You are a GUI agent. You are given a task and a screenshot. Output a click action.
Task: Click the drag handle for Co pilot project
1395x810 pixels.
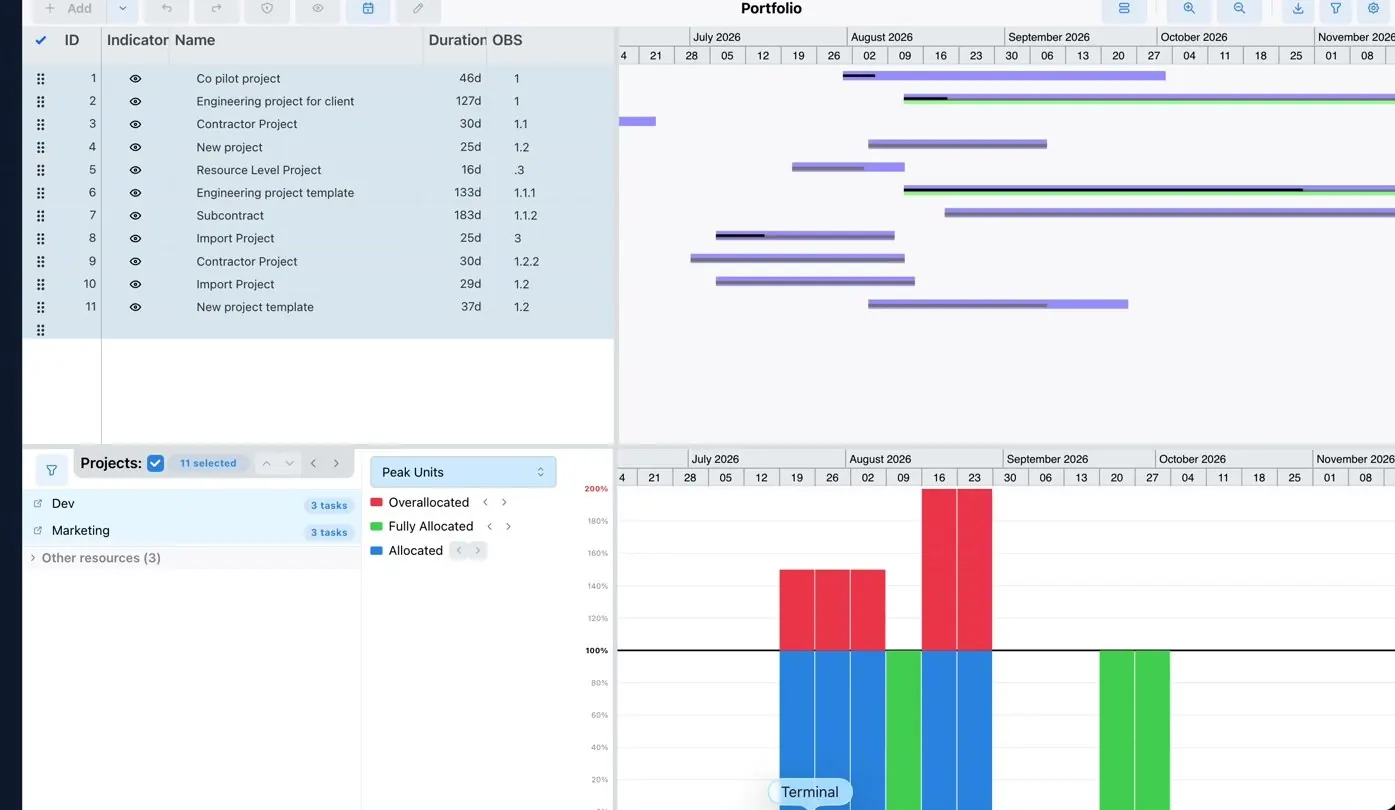pos(41,79)
